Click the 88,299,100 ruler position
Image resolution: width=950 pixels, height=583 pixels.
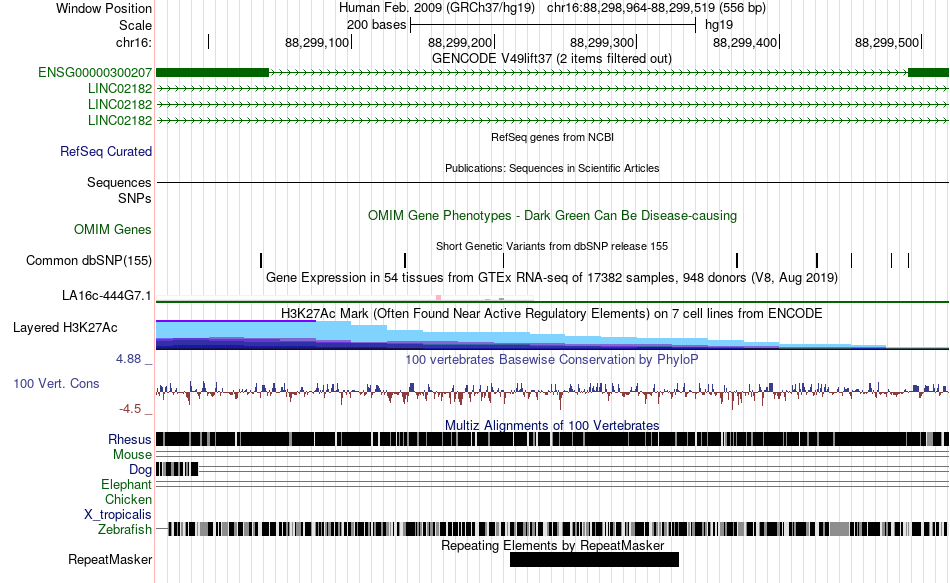(x=317, y=42)
